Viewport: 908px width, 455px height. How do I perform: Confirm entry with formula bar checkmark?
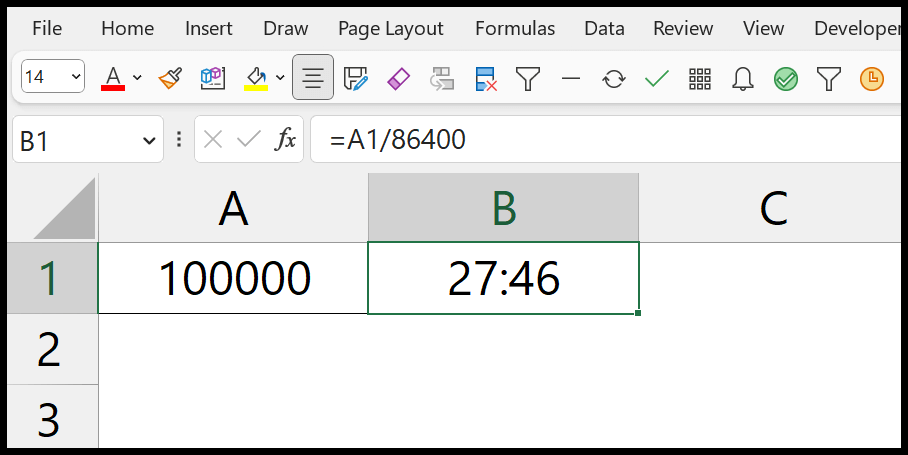[249, 139]
